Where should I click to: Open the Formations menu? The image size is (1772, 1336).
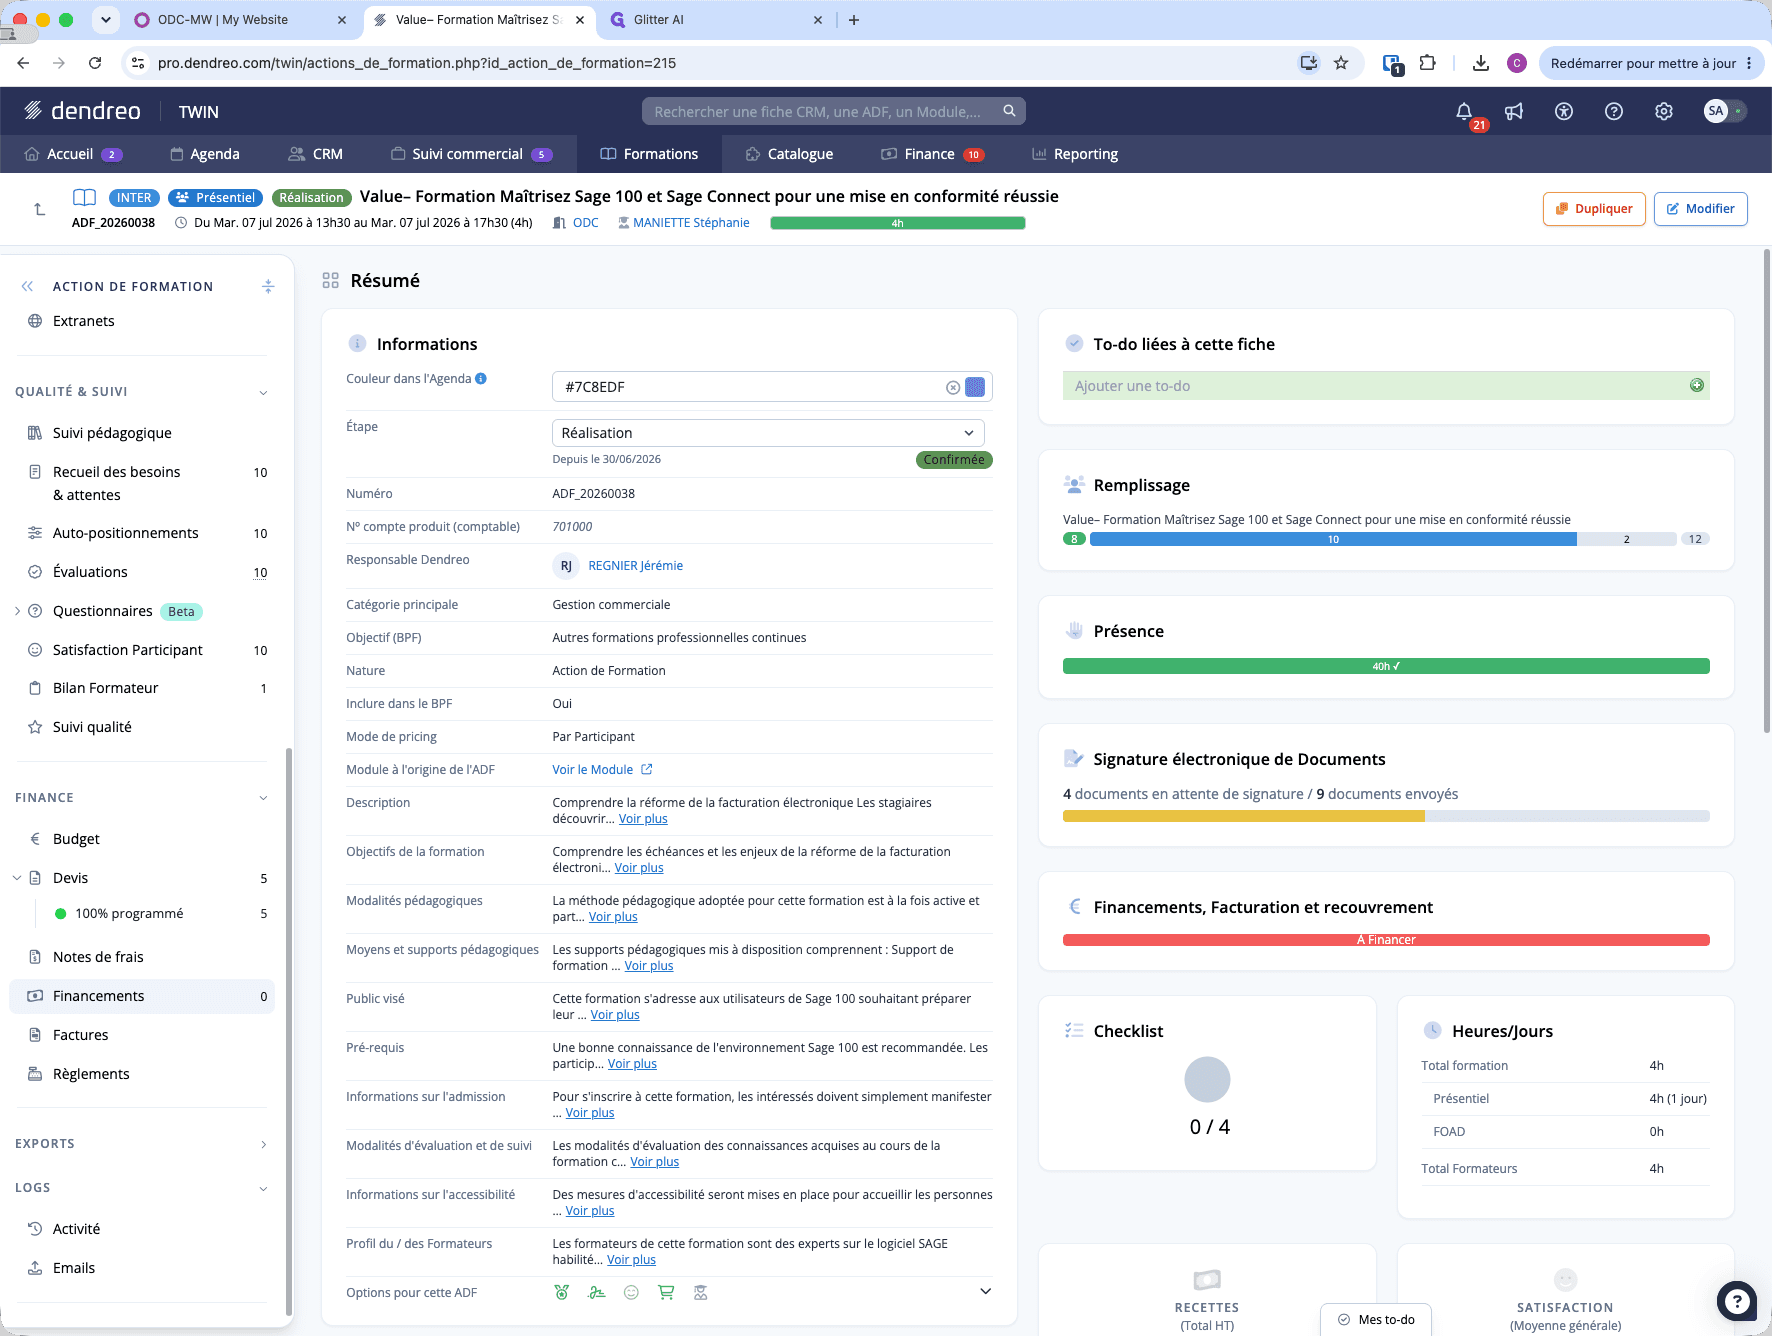point(649,154)
